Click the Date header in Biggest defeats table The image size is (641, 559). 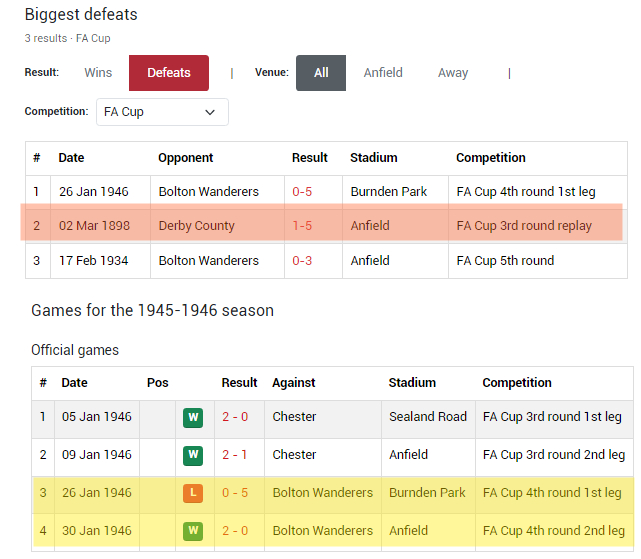pyautogui.click(x=71, y=157)
